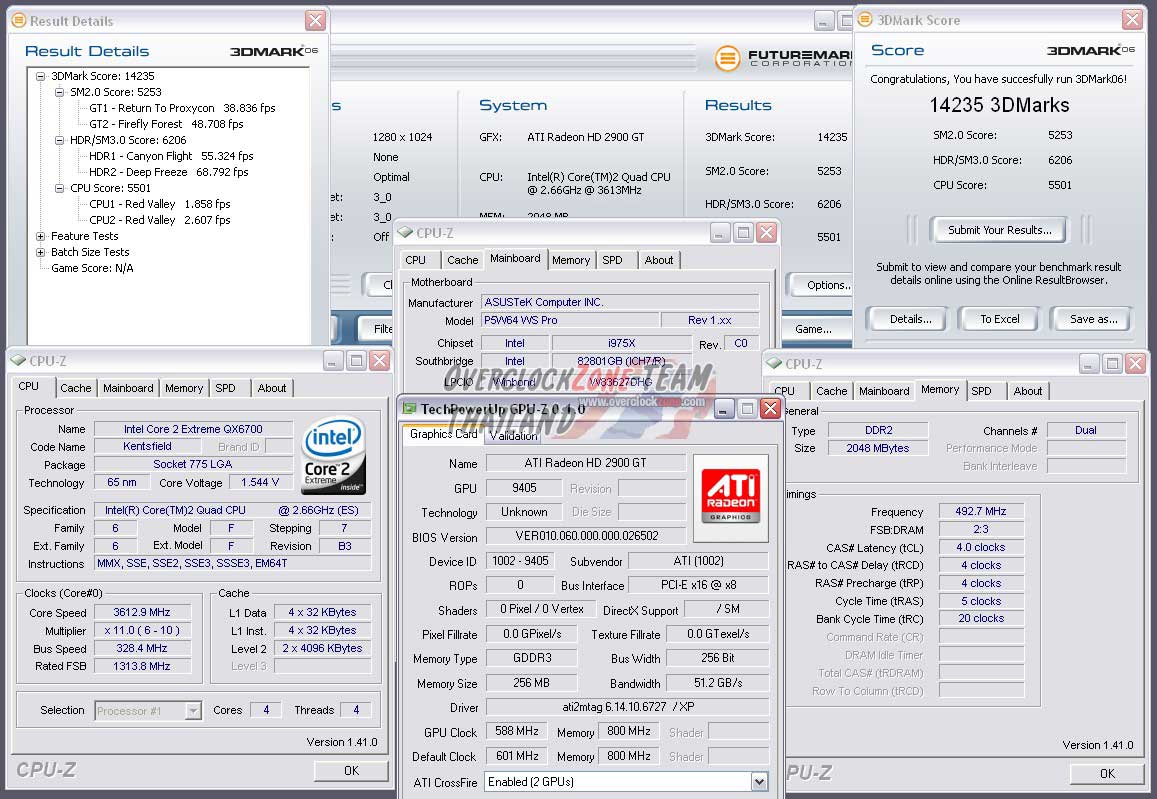This screenshot has height=799, width=1157.
Task: Open Cache tab in right CPU-Z window
Action: point(832,391)
